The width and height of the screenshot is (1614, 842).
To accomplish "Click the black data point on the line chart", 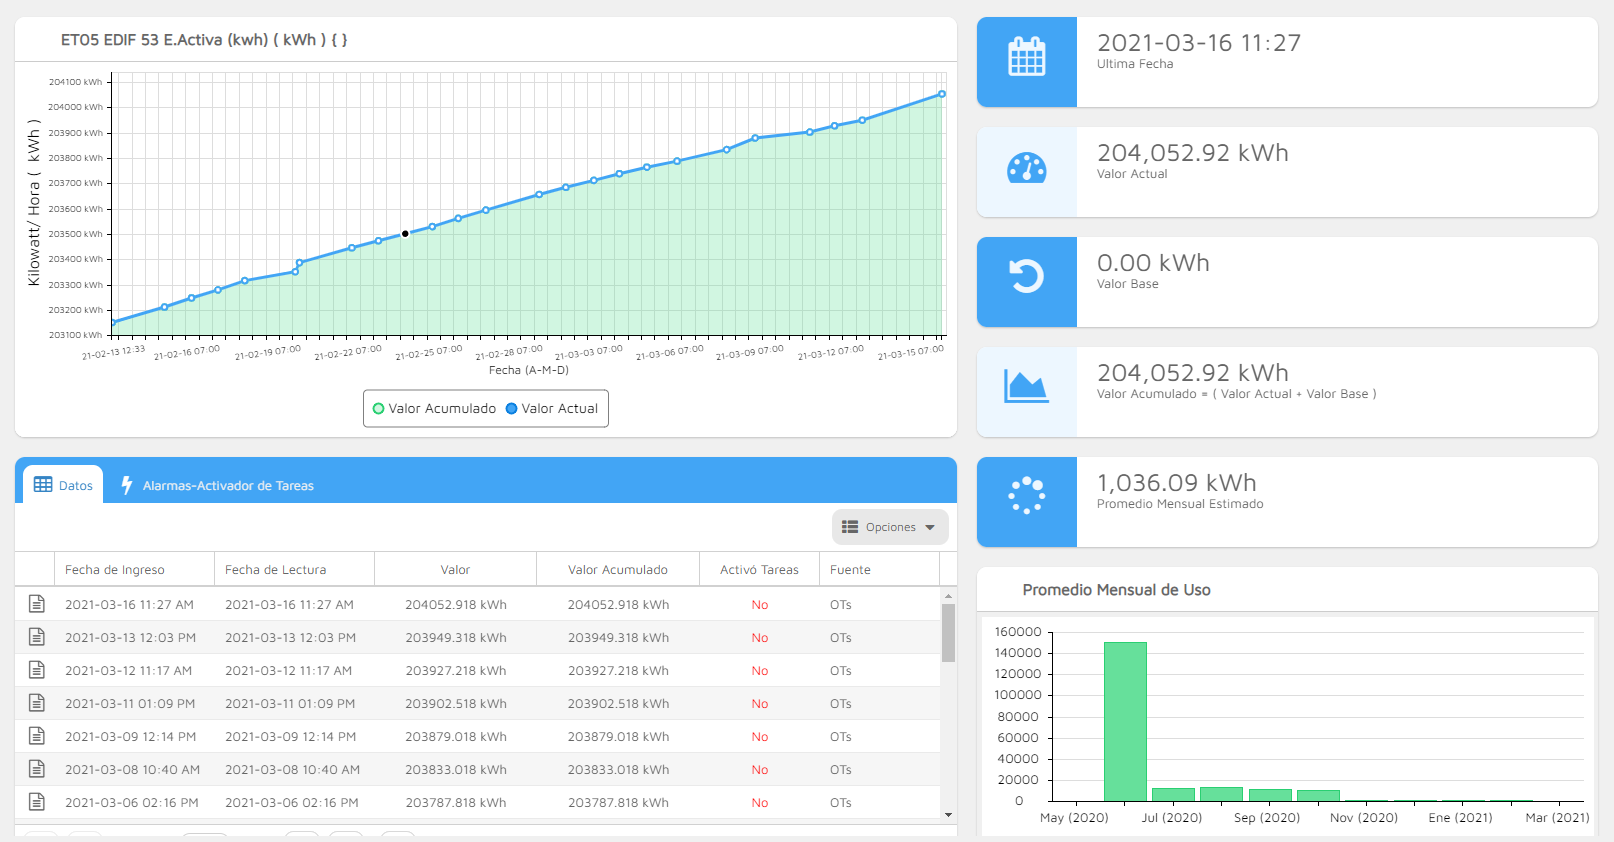I will [405, 234].
